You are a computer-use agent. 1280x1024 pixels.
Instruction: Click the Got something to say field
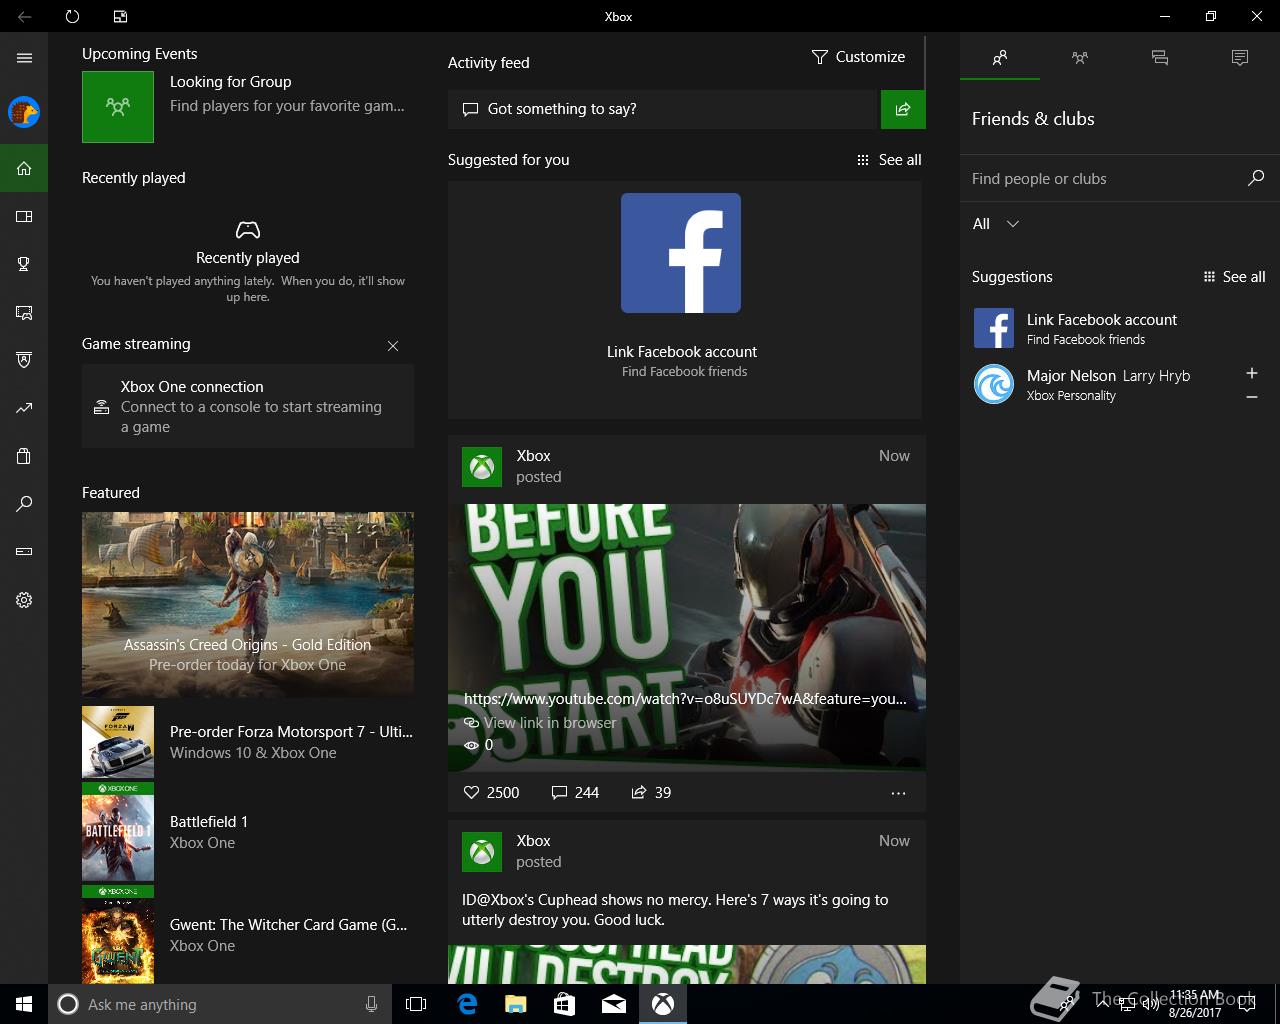pyautogui.click(x=663, y=109)
